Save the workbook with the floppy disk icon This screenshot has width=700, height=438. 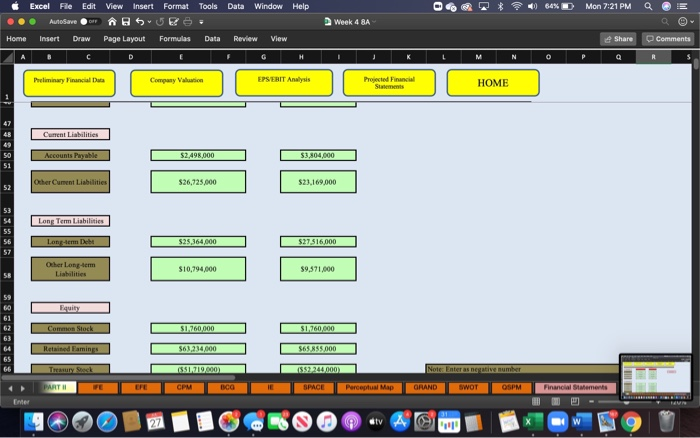tap(126, 21)
